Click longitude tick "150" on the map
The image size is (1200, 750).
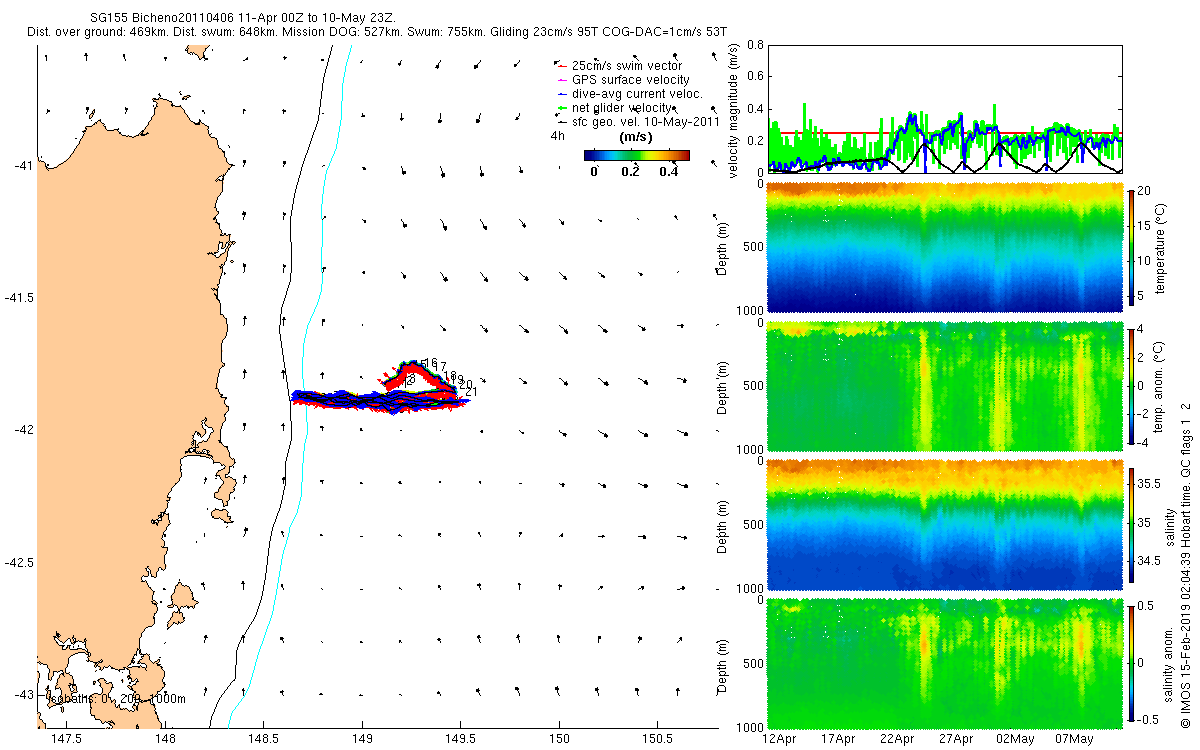click(x=558, y=739)
